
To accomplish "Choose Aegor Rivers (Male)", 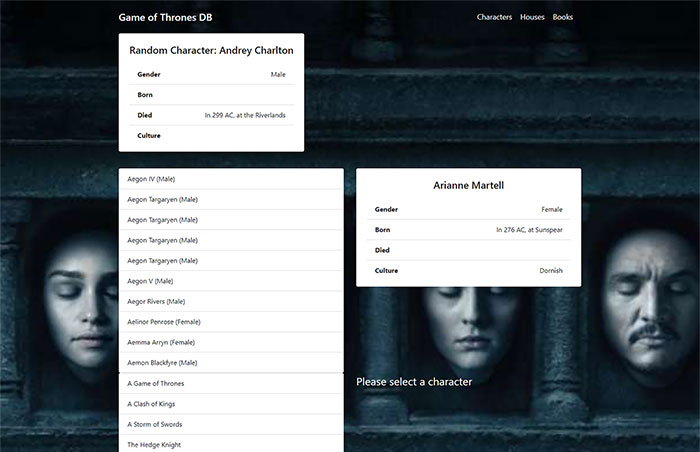I will tap(231, 301).
